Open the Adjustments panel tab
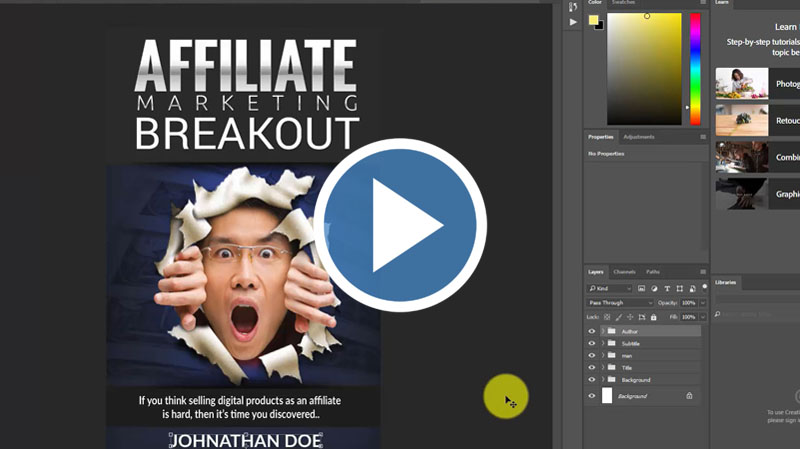Screen dimensions: 800x449 pyautogui.click(x=638, y=136)
